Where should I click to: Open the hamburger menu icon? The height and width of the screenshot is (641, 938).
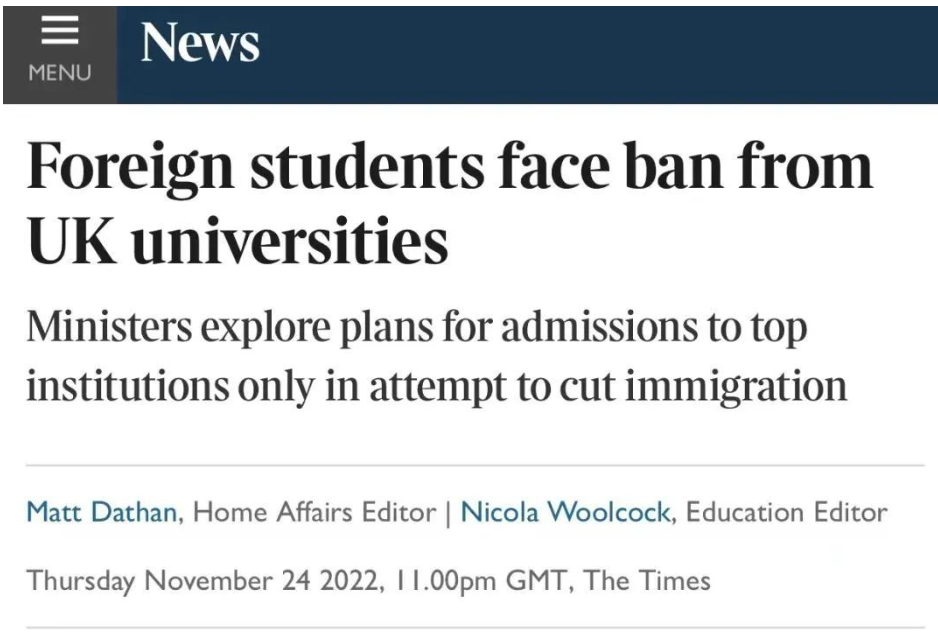(59, 34)
